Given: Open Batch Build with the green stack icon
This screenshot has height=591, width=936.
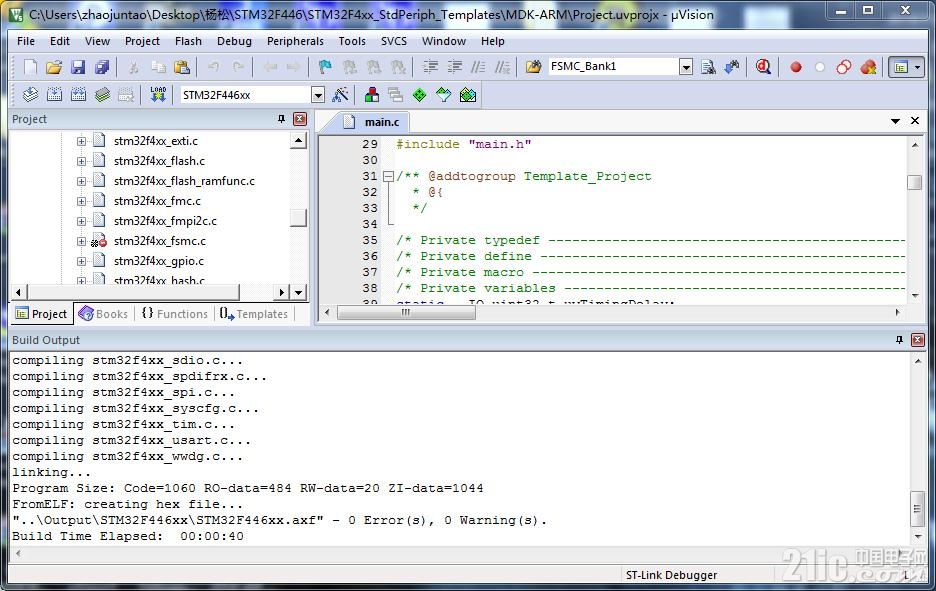Looking at the screenshot, I should click(102, 94).
